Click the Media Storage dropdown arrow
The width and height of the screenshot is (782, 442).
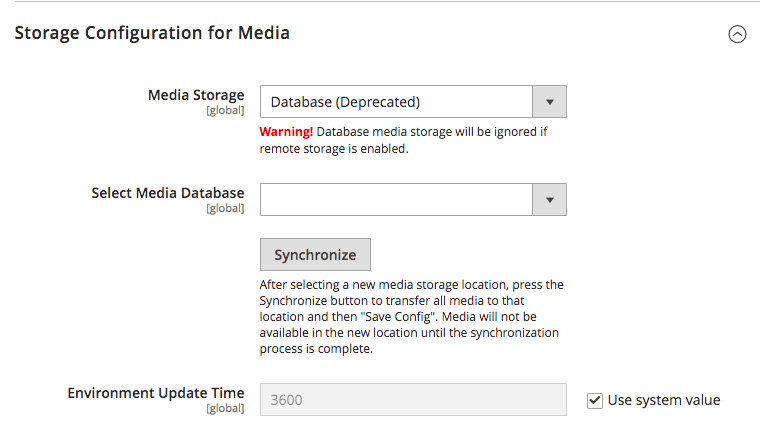pyautogui.click(x=549, y=101)
